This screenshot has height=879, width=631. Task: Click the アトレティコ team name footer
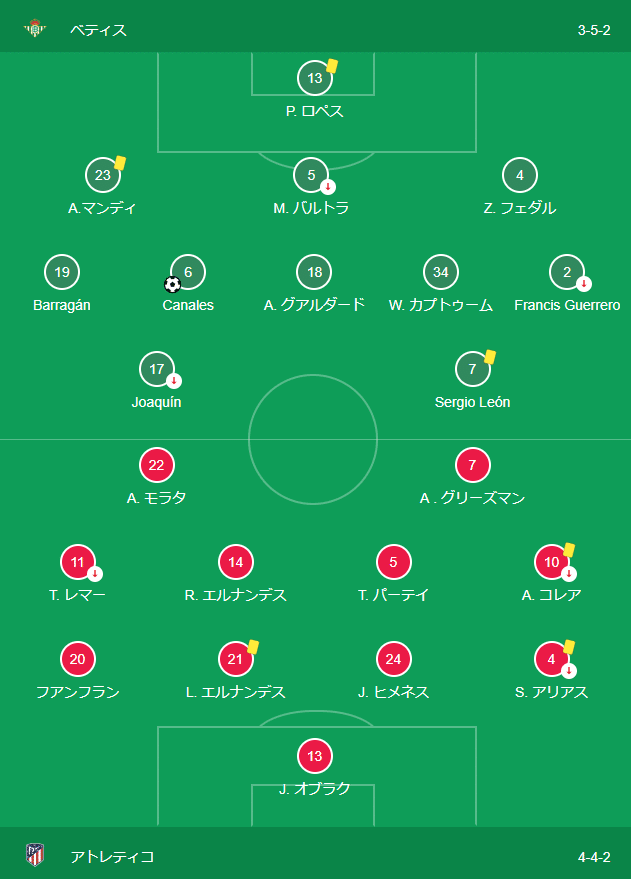point(112,857)
